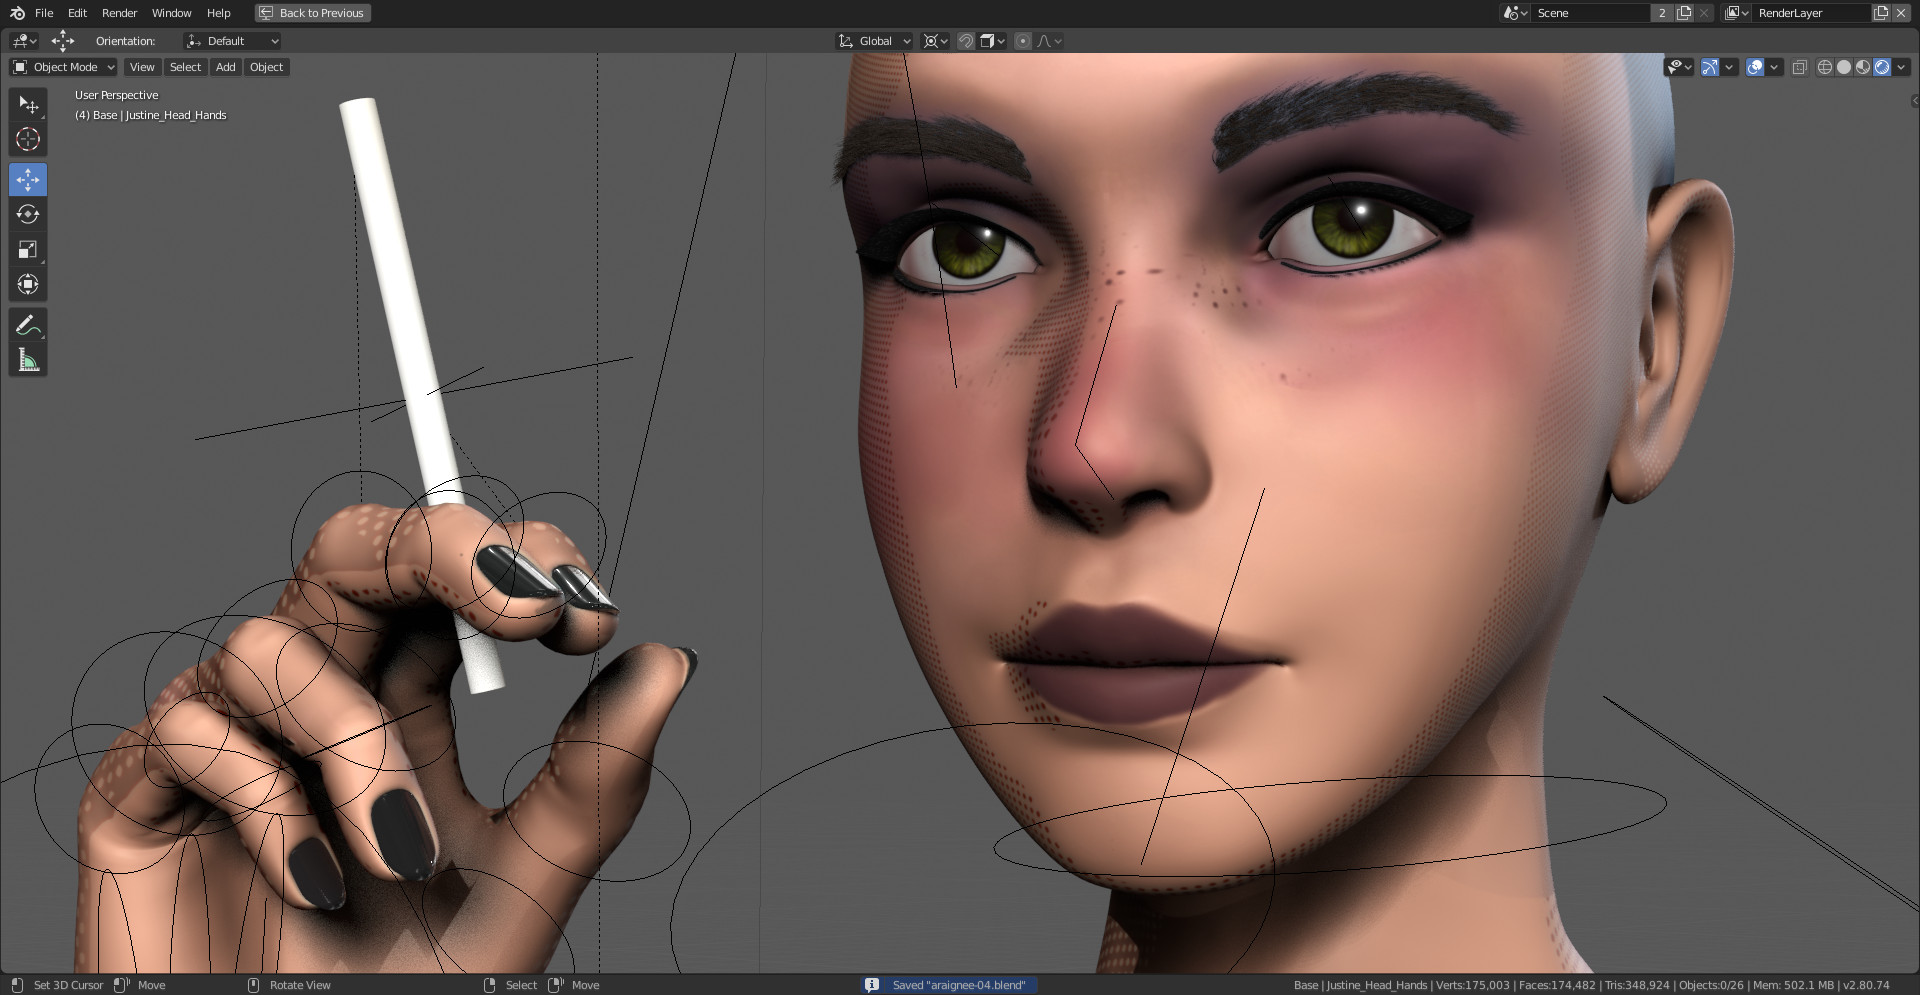Viewport: 1920px width, 995px height.
Task: Switch to material preview shading
Action: [1863, 67]
